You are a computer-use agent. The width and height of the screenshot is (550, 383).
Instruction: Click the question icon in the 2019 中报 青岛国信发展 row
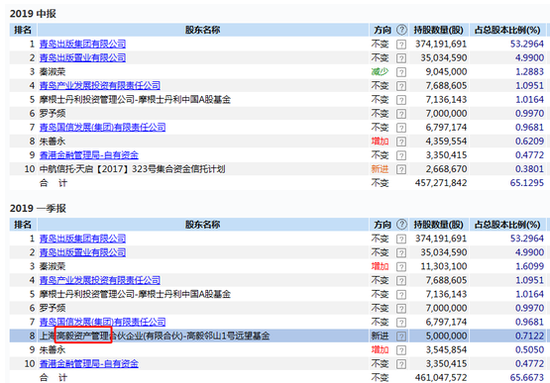(x=401, y=128)
